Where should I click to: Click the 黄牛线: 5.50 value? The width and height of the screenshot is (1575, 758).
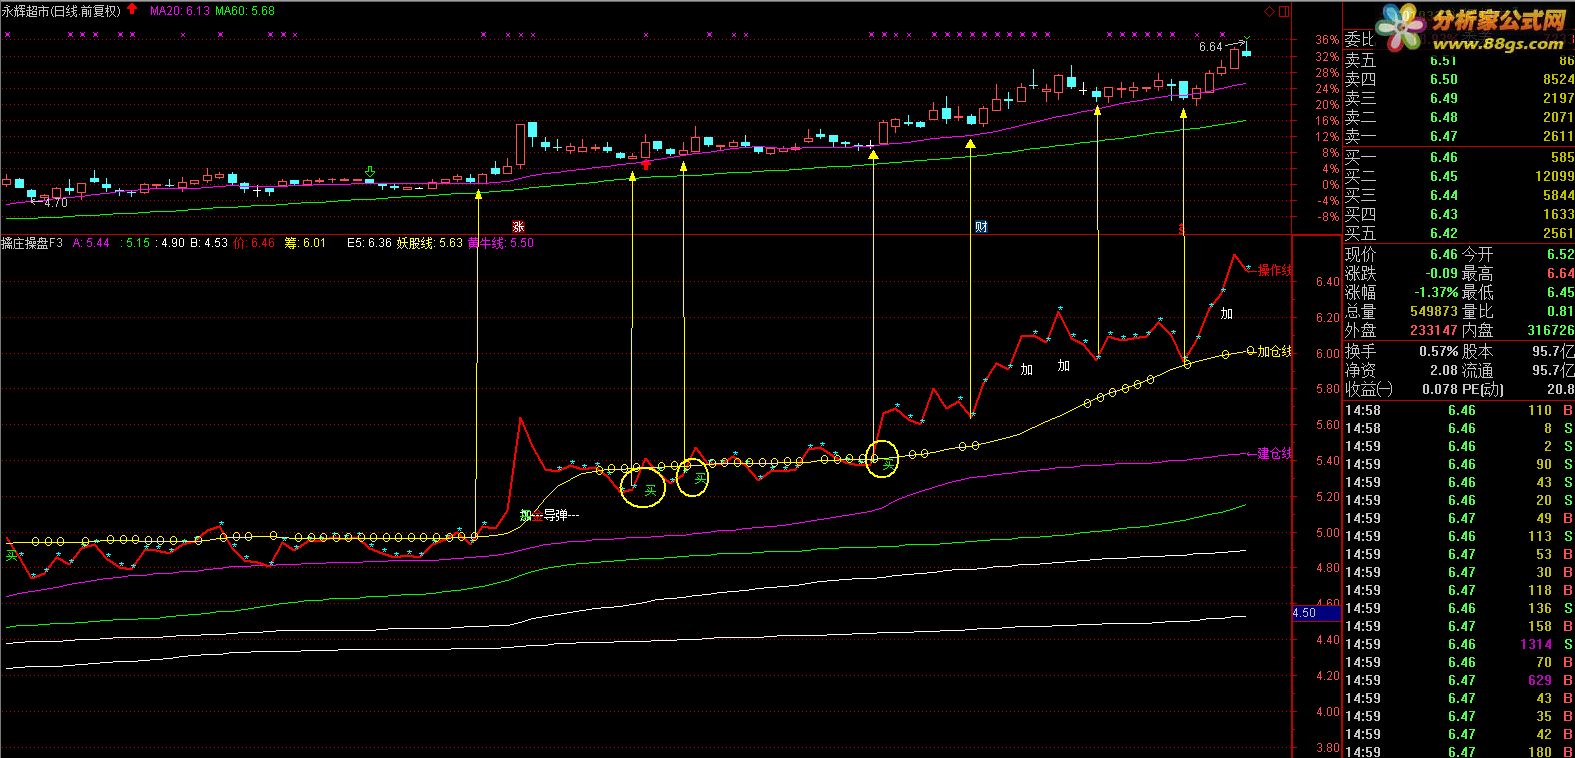point(501,243)
